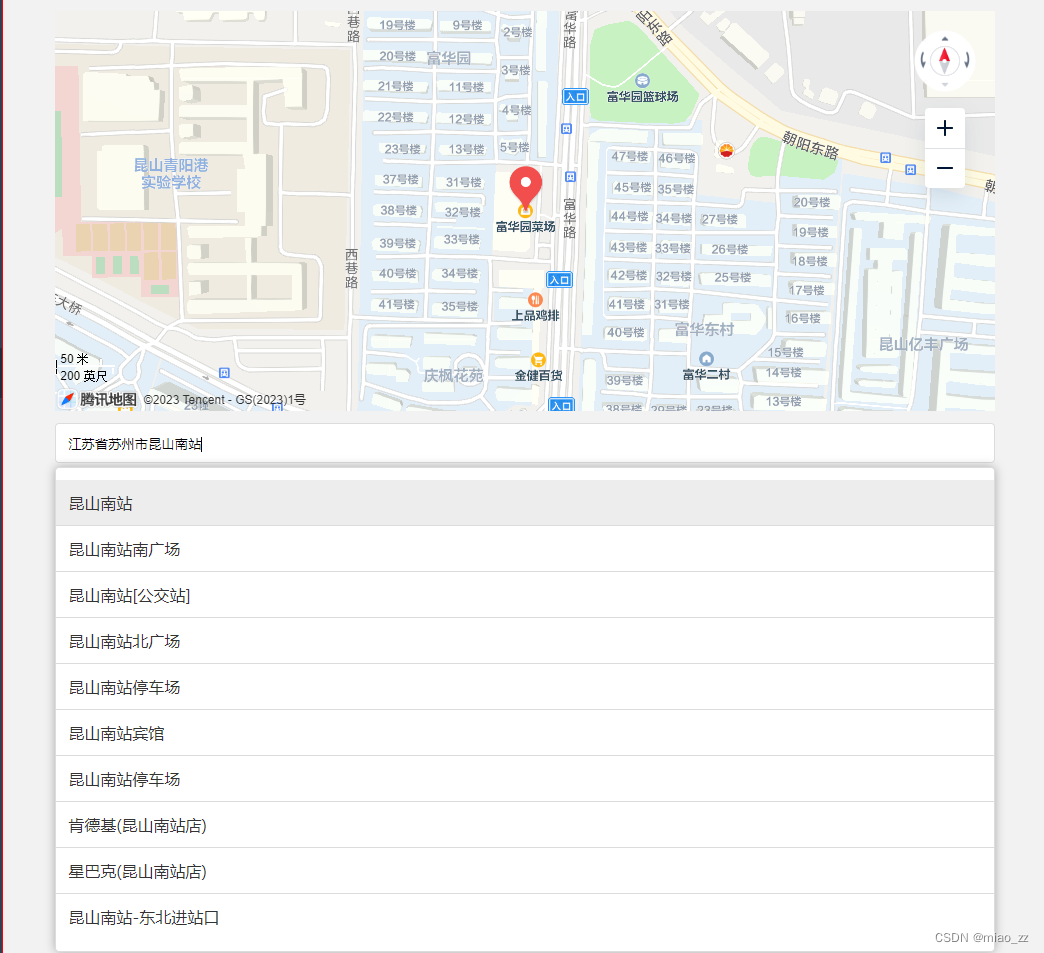Click the 昆山青阳港实验学校 map label
Image resolution: width=1044 pixels, height=953 pixels.
click(x=171, y=174)
